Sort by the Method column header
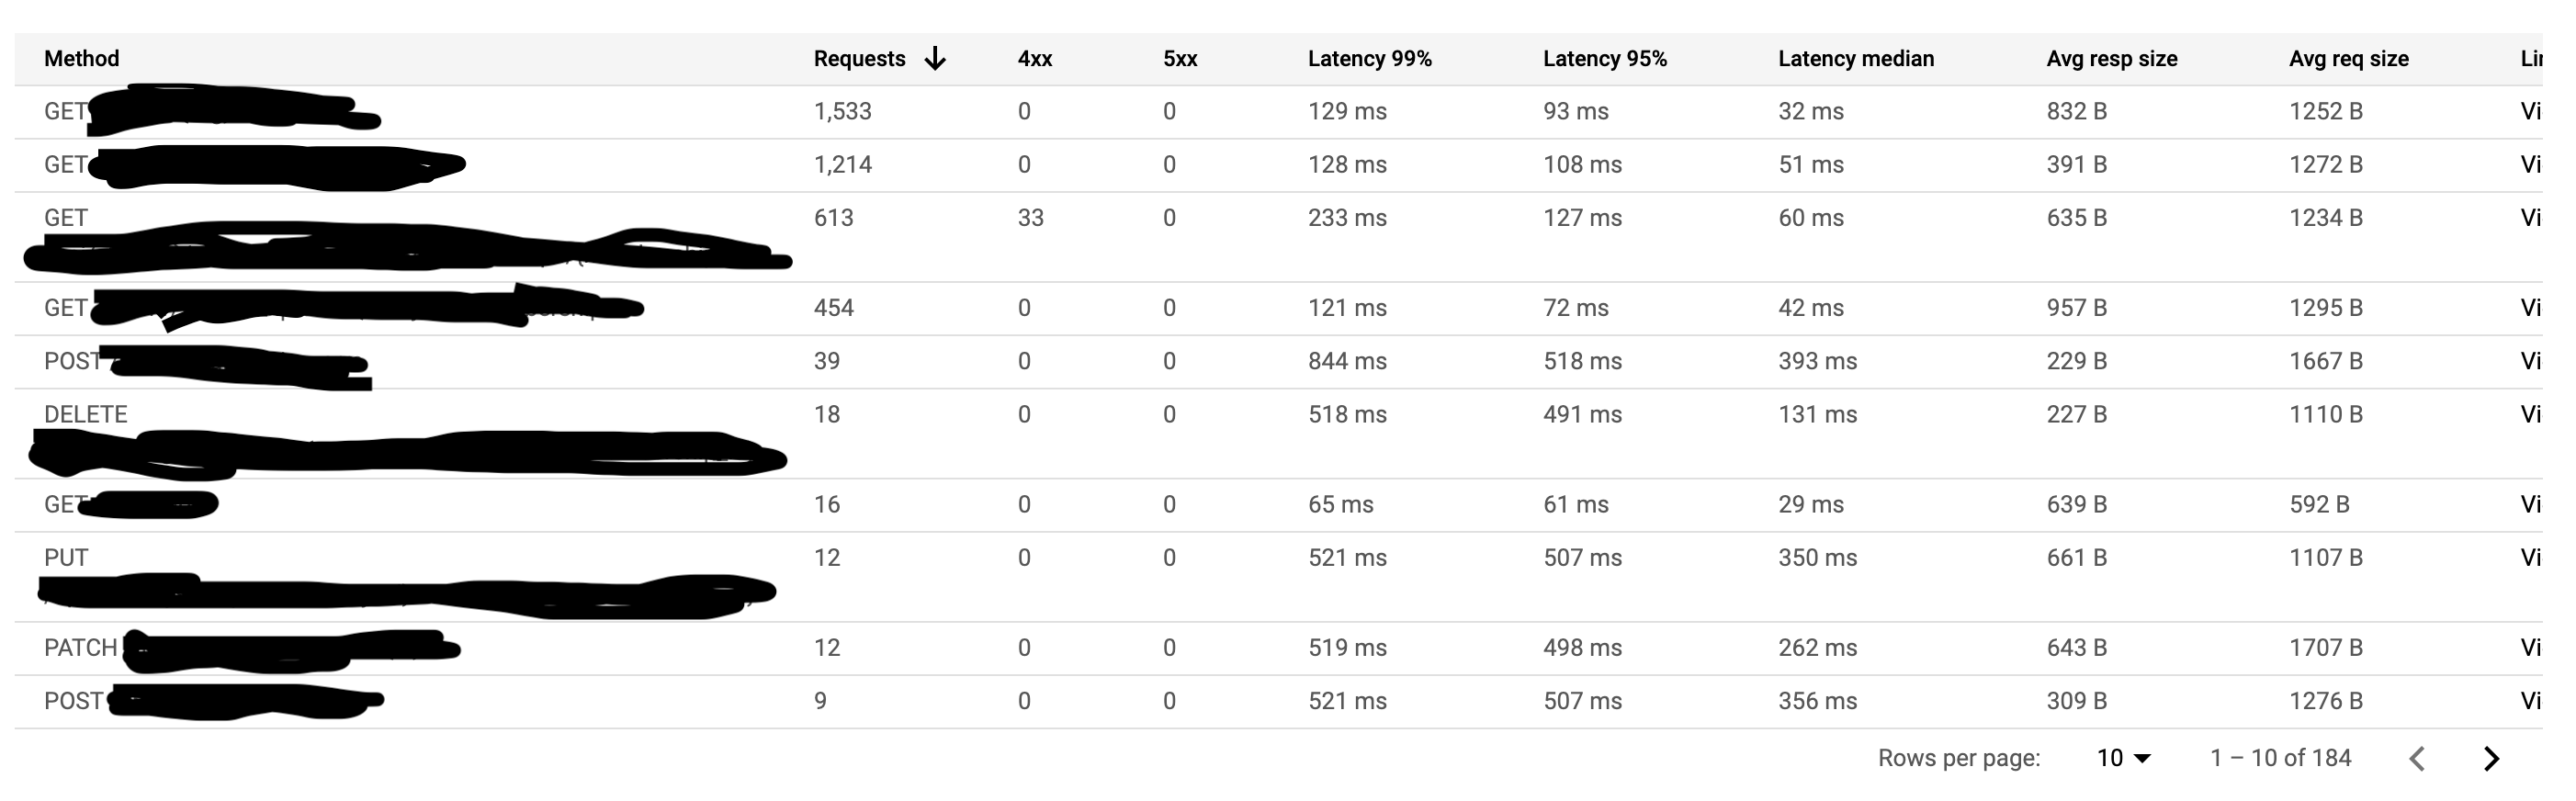Viewport: 2576px width, 801px height. 82,59
